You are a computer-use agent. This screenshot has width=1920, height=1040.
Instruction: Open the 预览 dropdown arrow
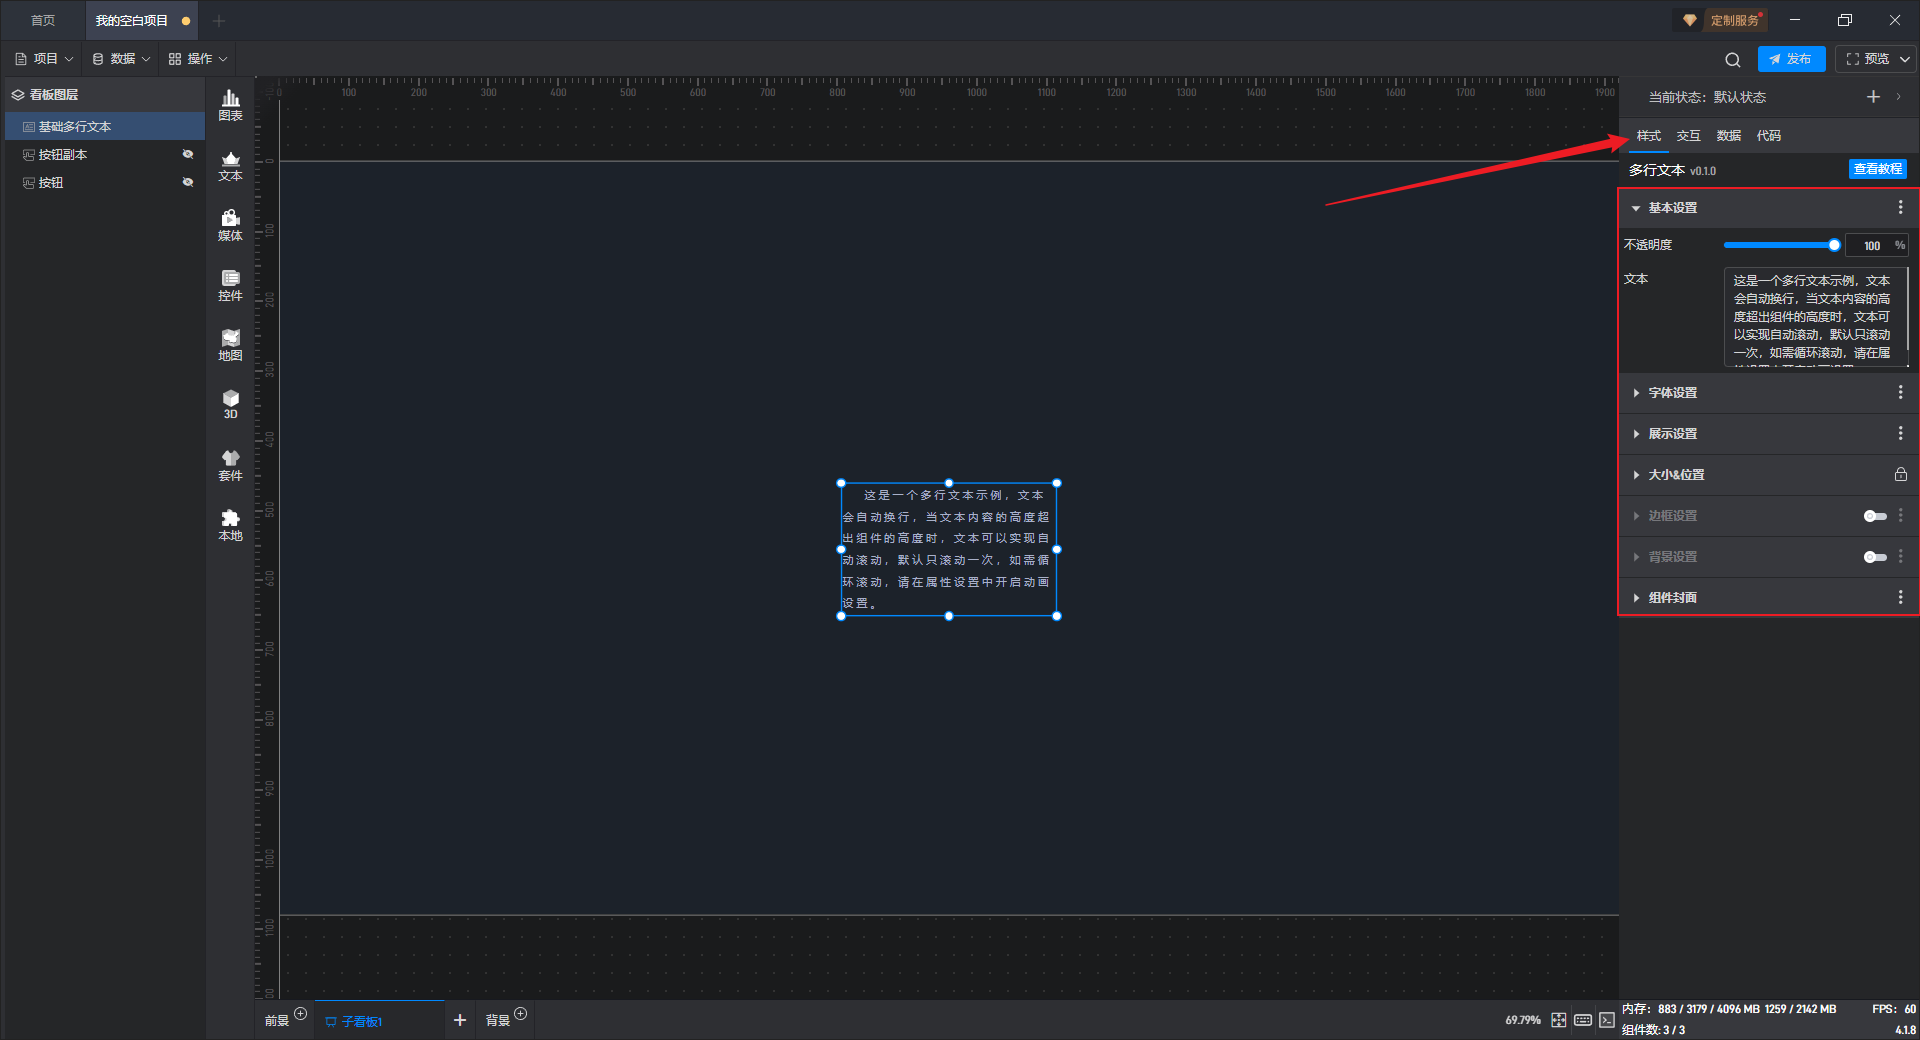(x=1905, y=59)
